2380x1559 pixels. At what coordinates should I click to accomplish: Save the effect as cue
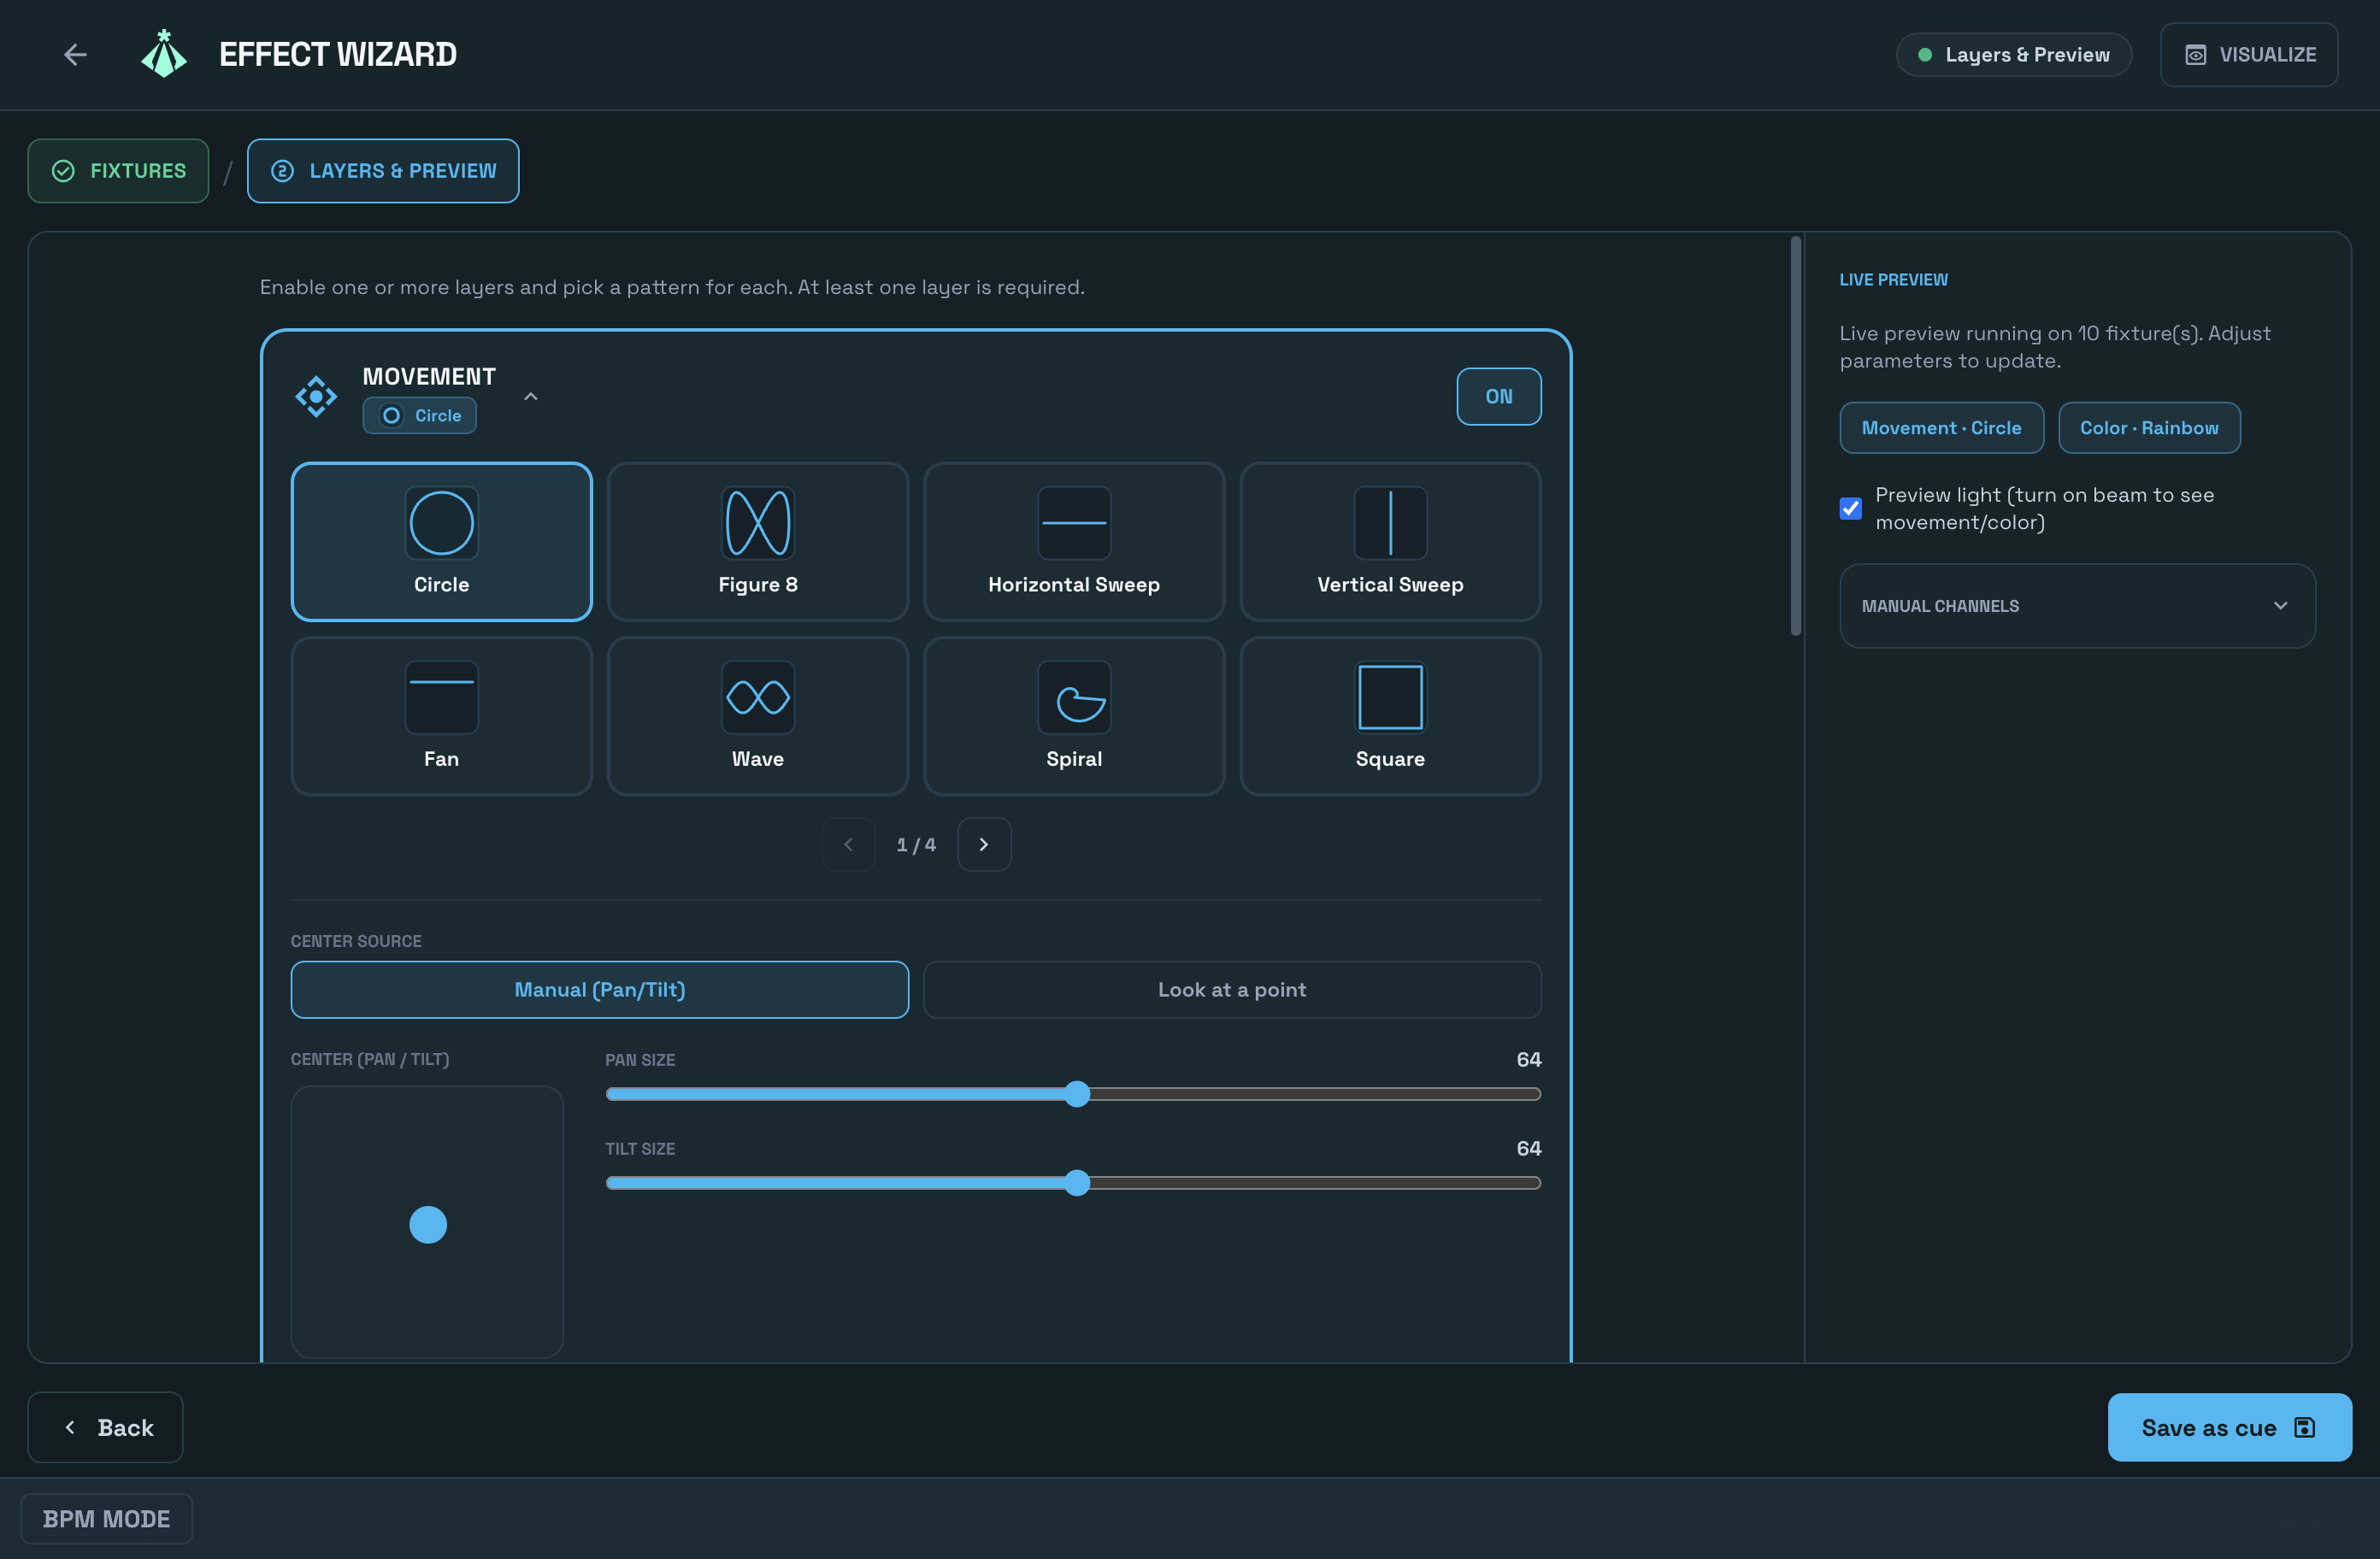tap(2229, 1428)
